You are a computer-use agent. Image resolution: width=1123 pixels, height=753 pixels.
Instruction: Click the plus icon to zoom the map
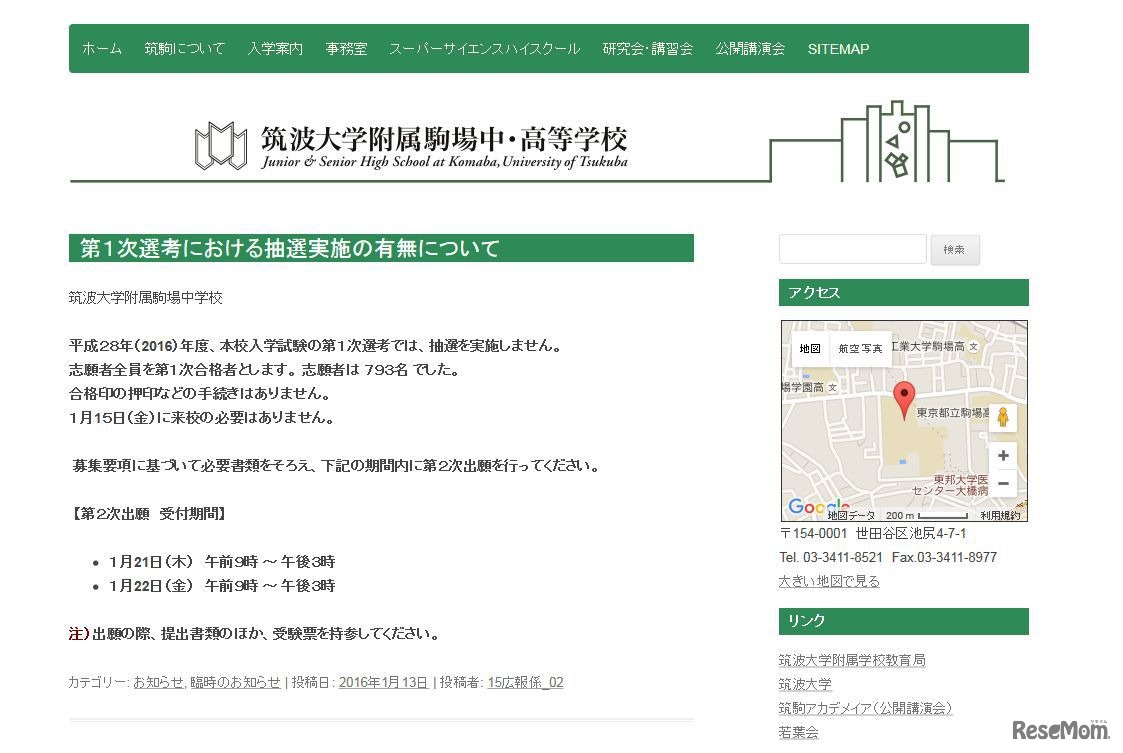click(1003, 455)
